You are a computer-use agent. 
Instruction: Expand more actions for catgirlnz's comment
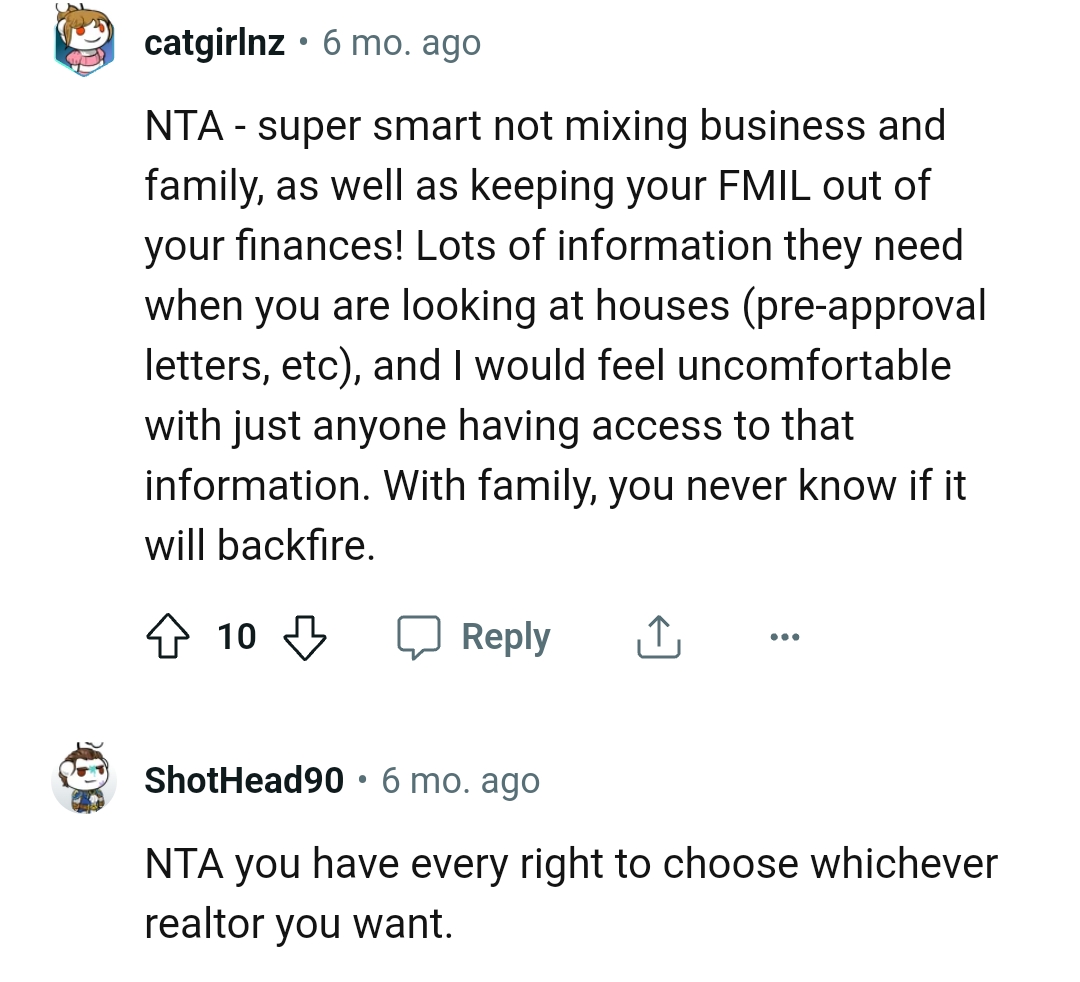(785, 636)
